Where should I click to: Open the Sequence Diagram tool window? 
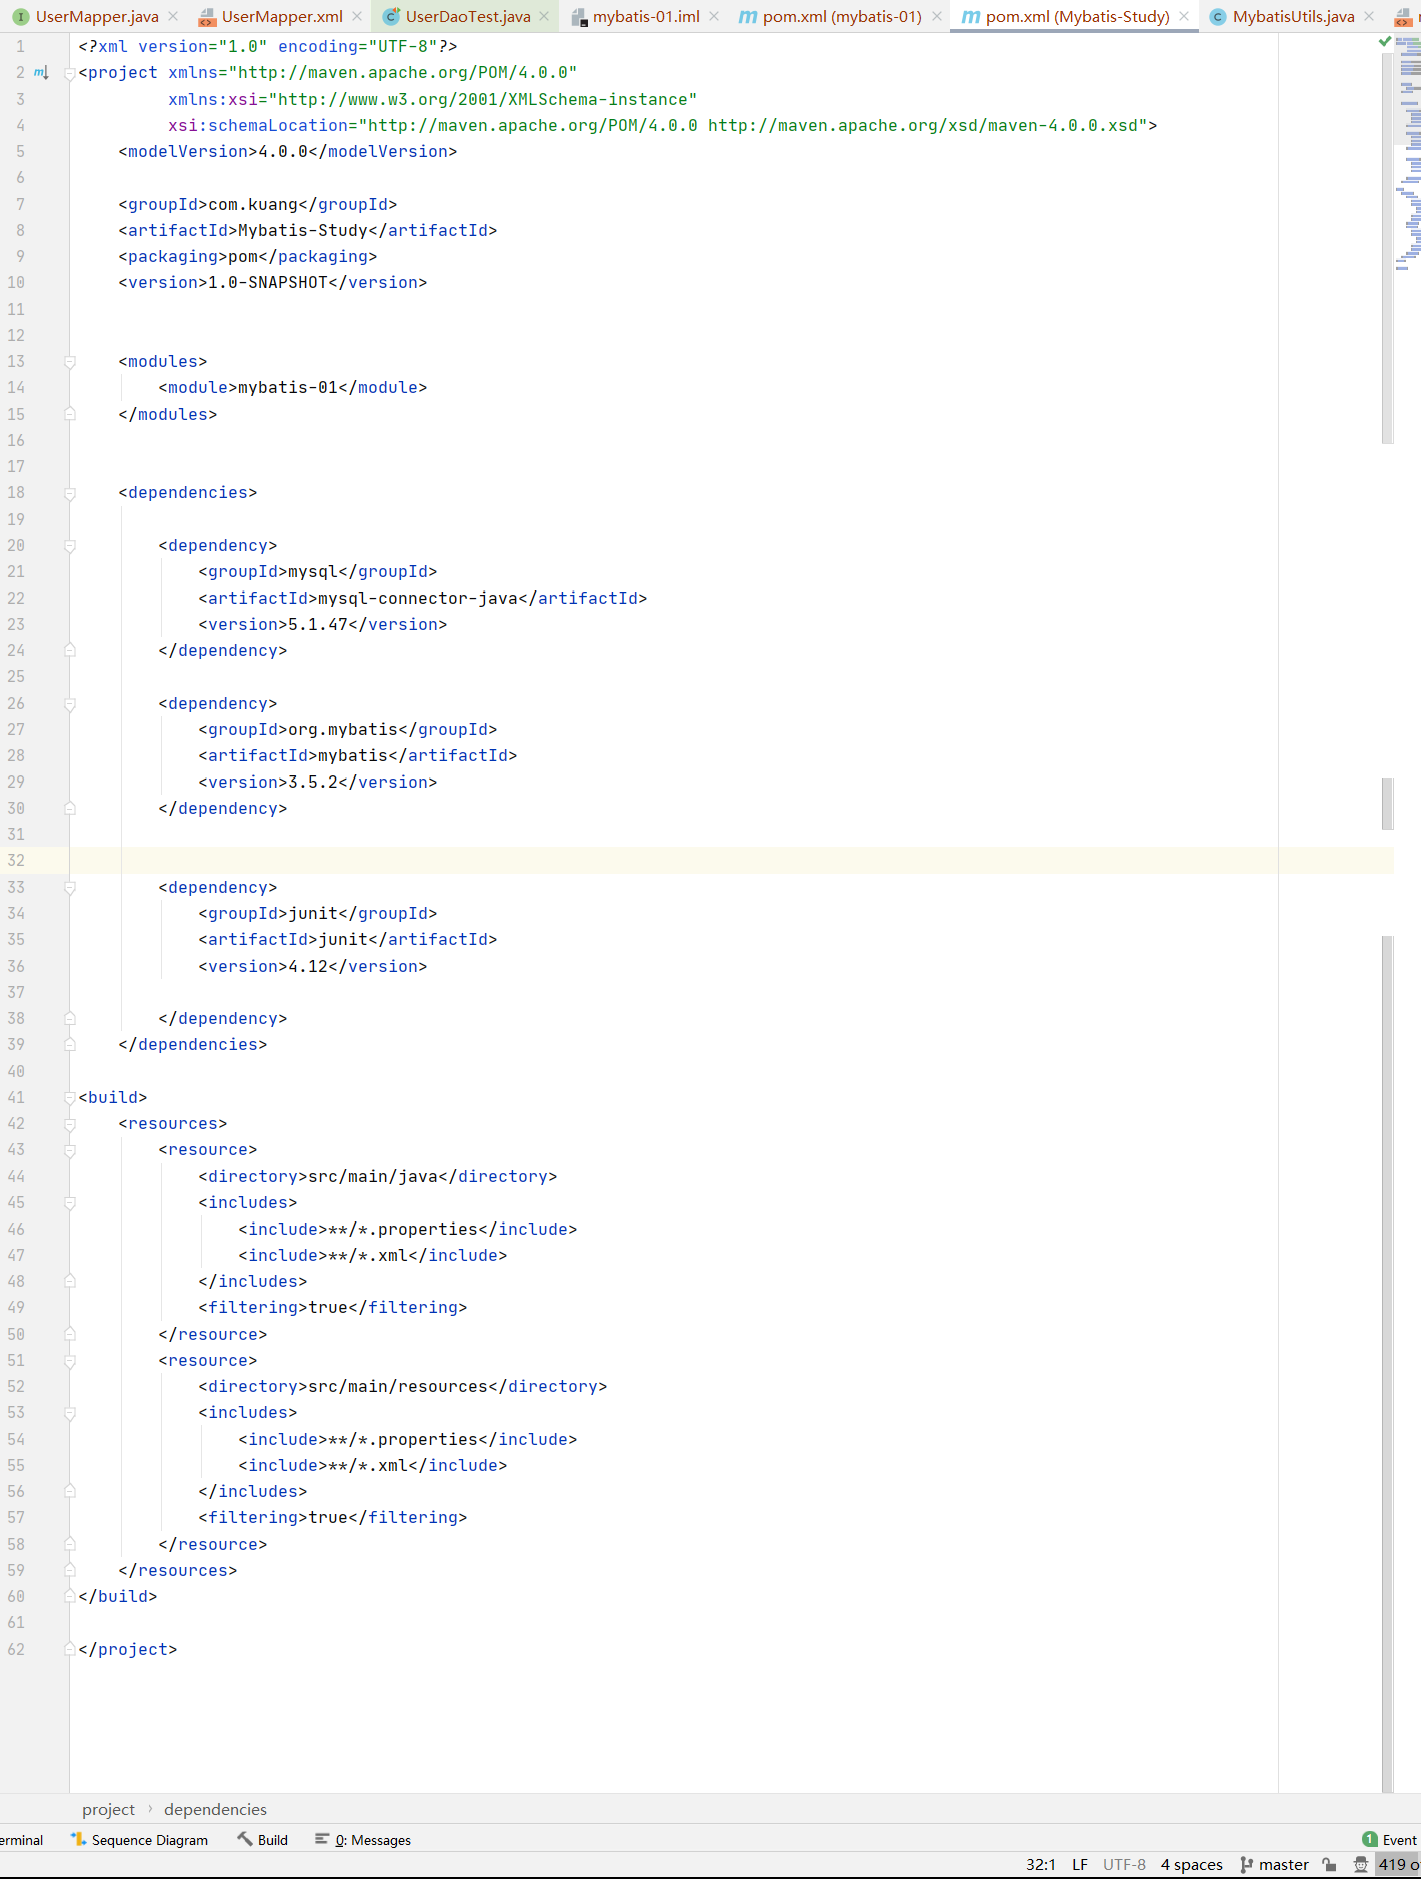pos(139,1840)
